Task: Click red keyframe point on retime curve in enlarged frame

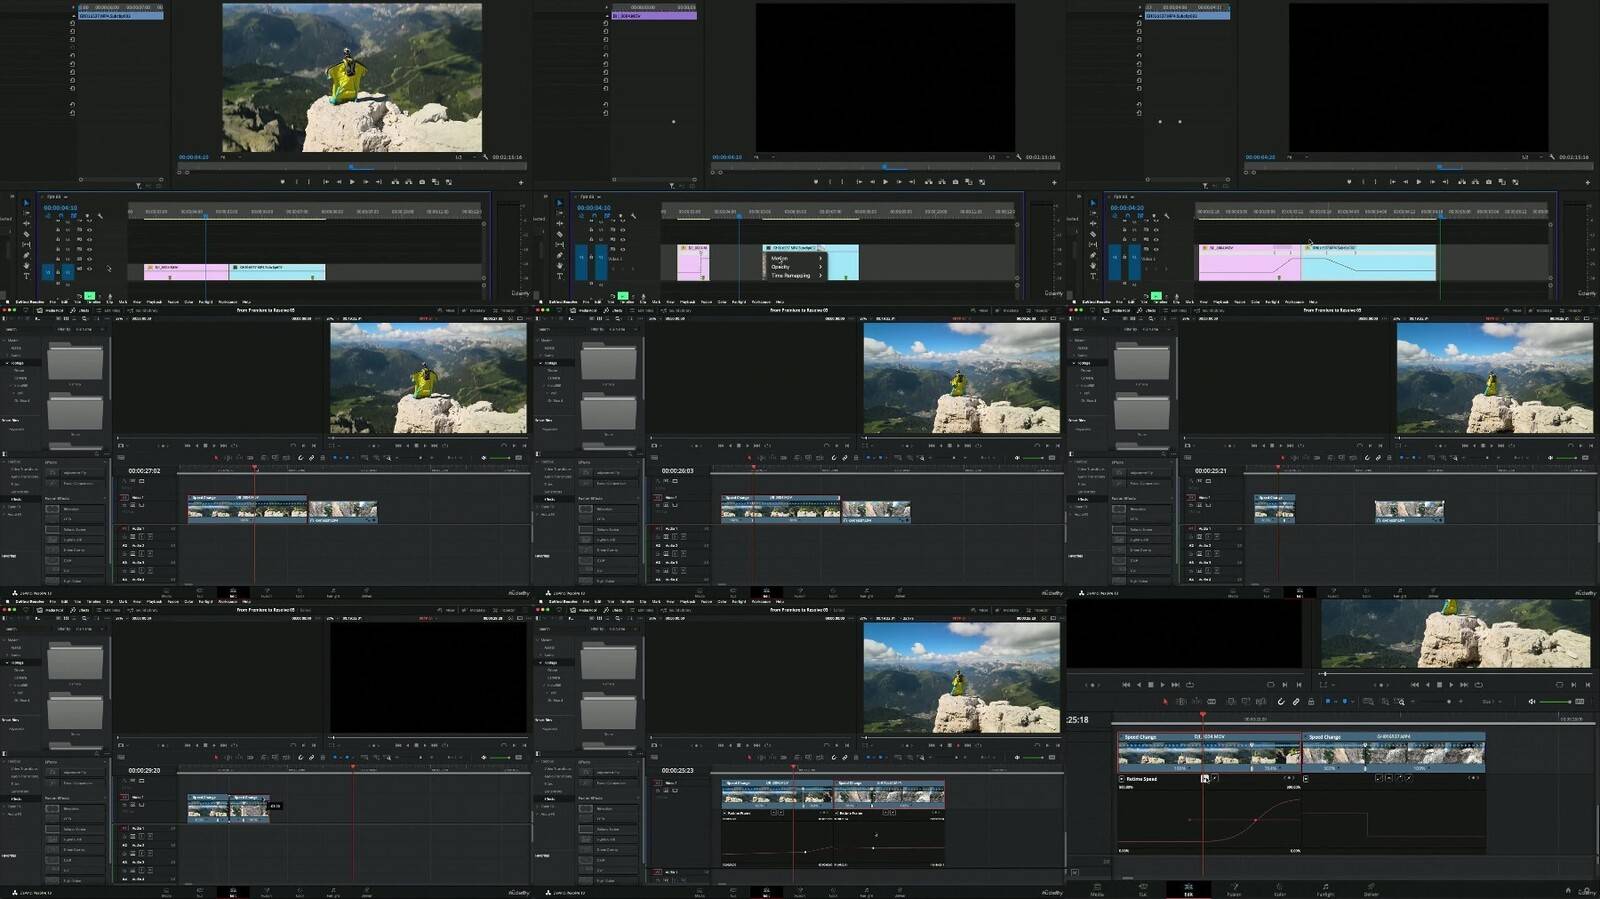Action: pyautogui.click(x=1256, y=820)
